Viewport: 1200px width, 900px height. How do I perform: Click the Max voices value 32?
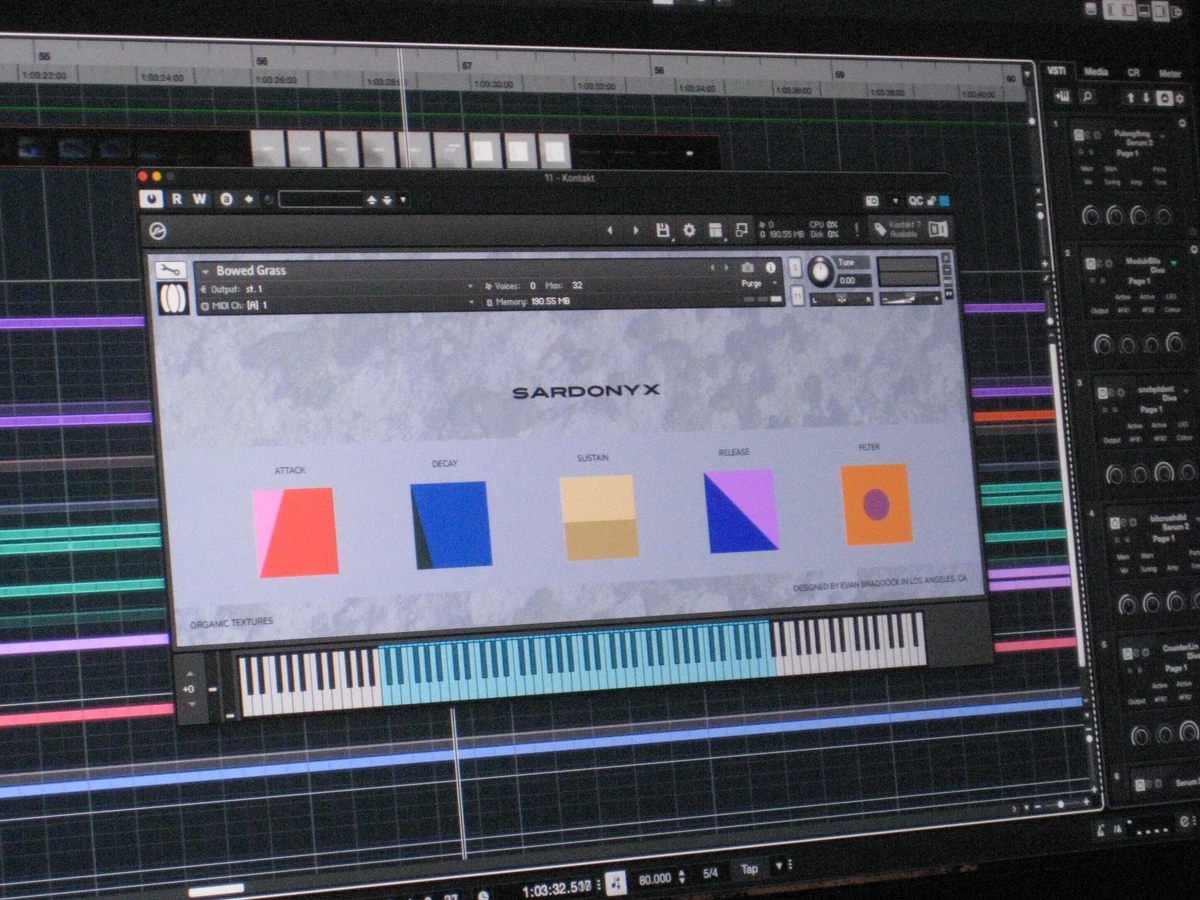tap(577, 286)
